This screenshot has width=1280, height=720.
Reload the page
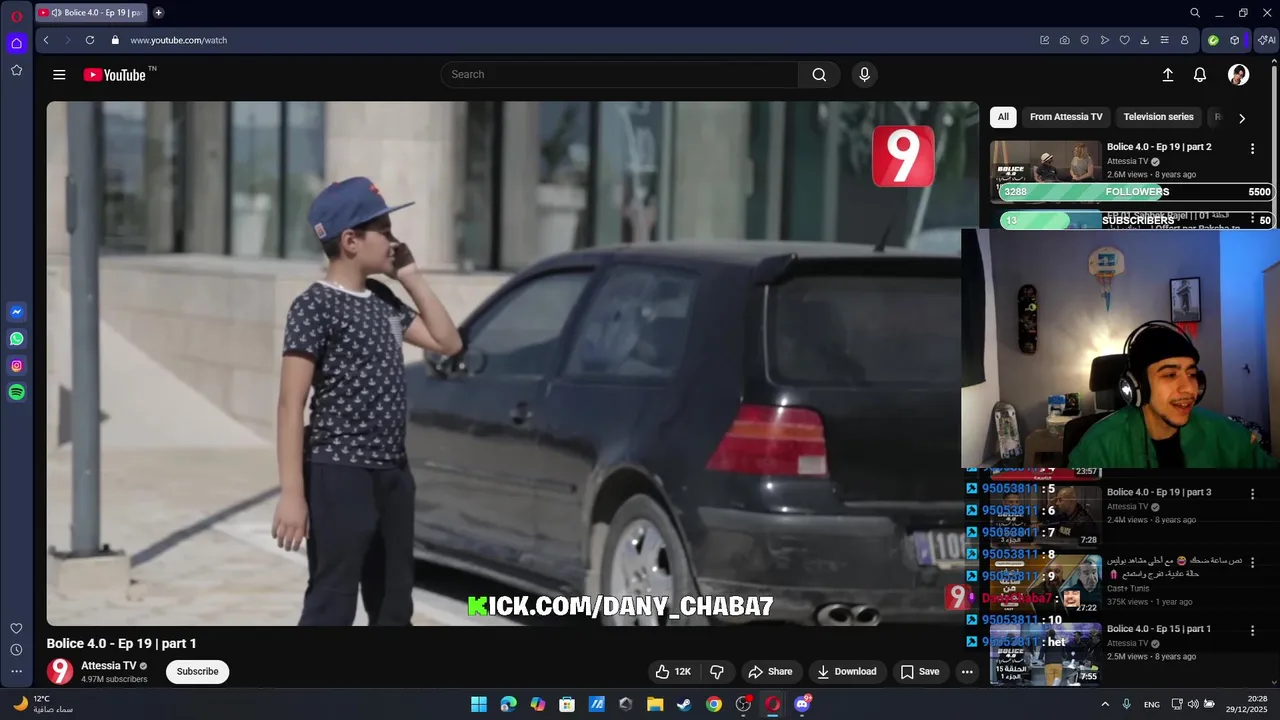90,40
